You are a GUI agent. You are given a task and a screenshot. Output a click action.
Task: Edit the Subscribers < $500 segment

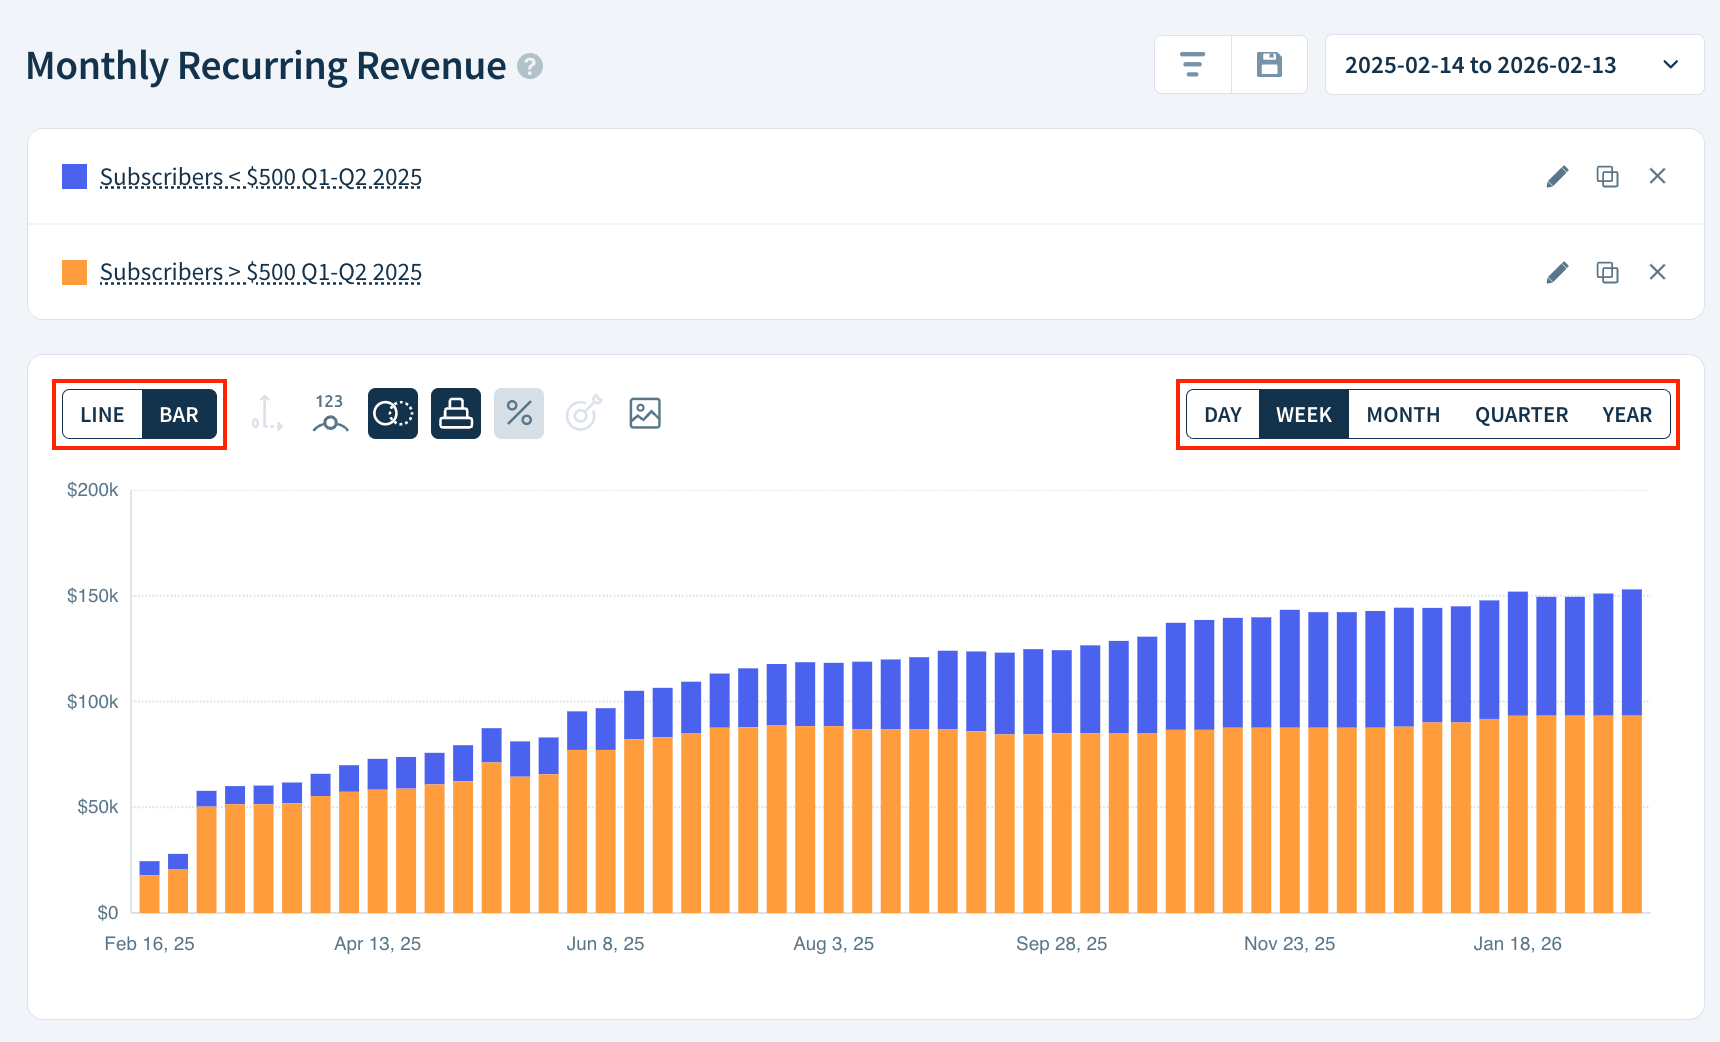pos(1557,177)
